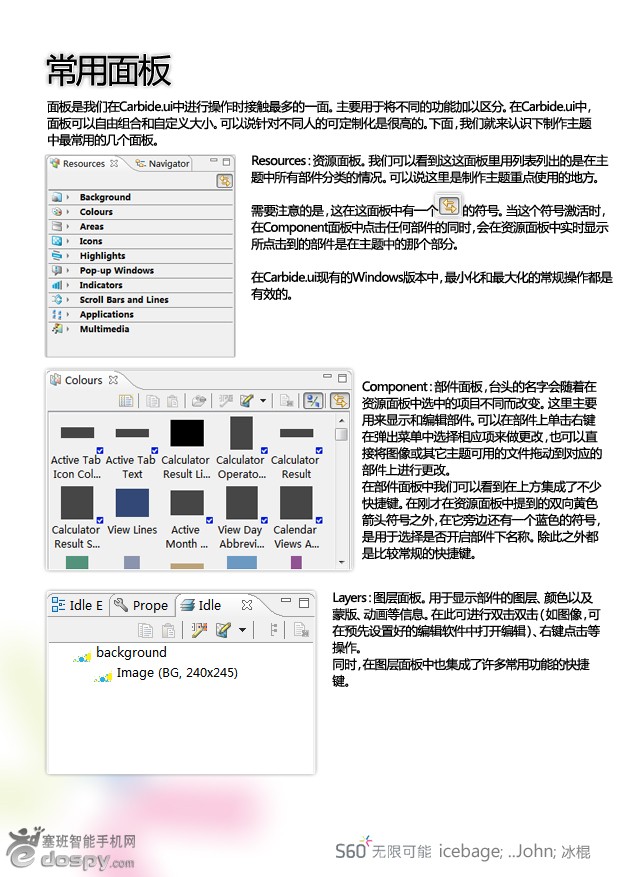
Task: Click the Multimedia category icon
Action: coord(56,329)
